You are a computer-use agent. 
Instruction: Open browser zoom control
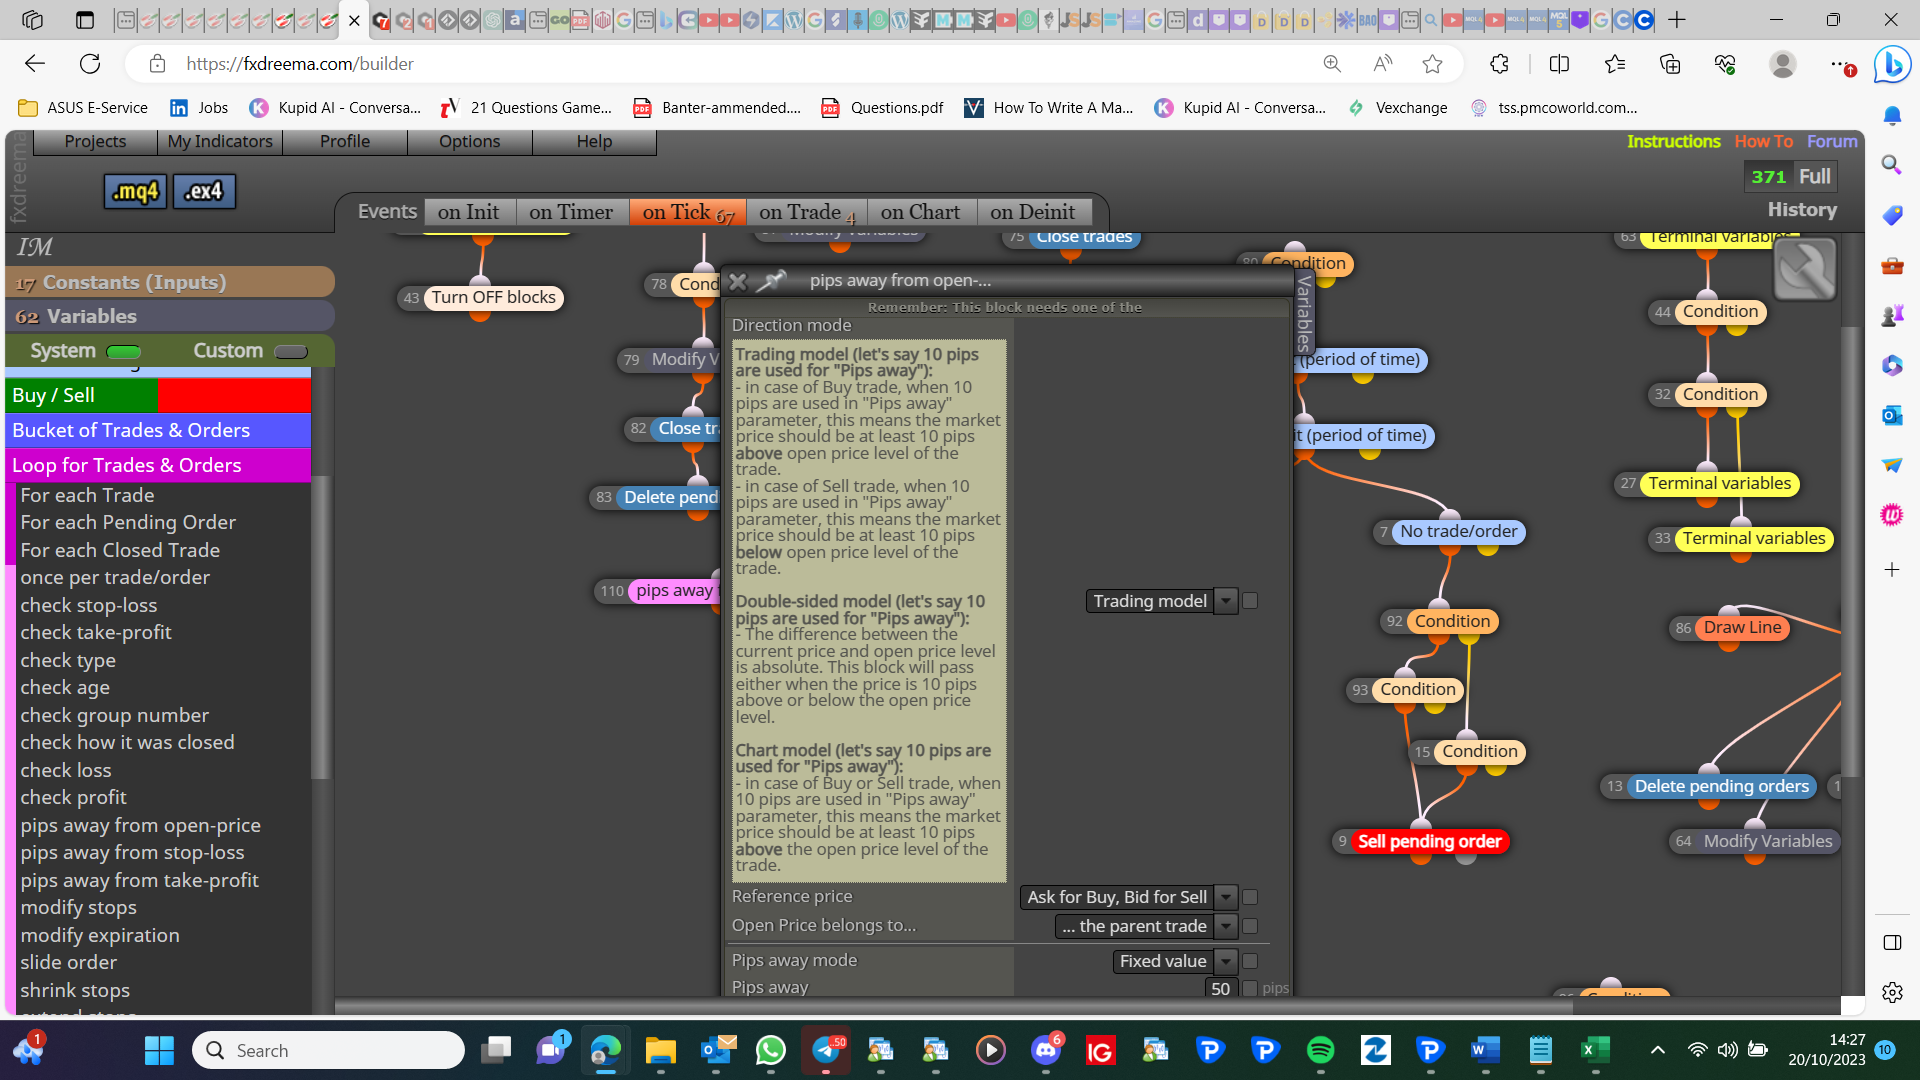click(x=1332, y=64)
